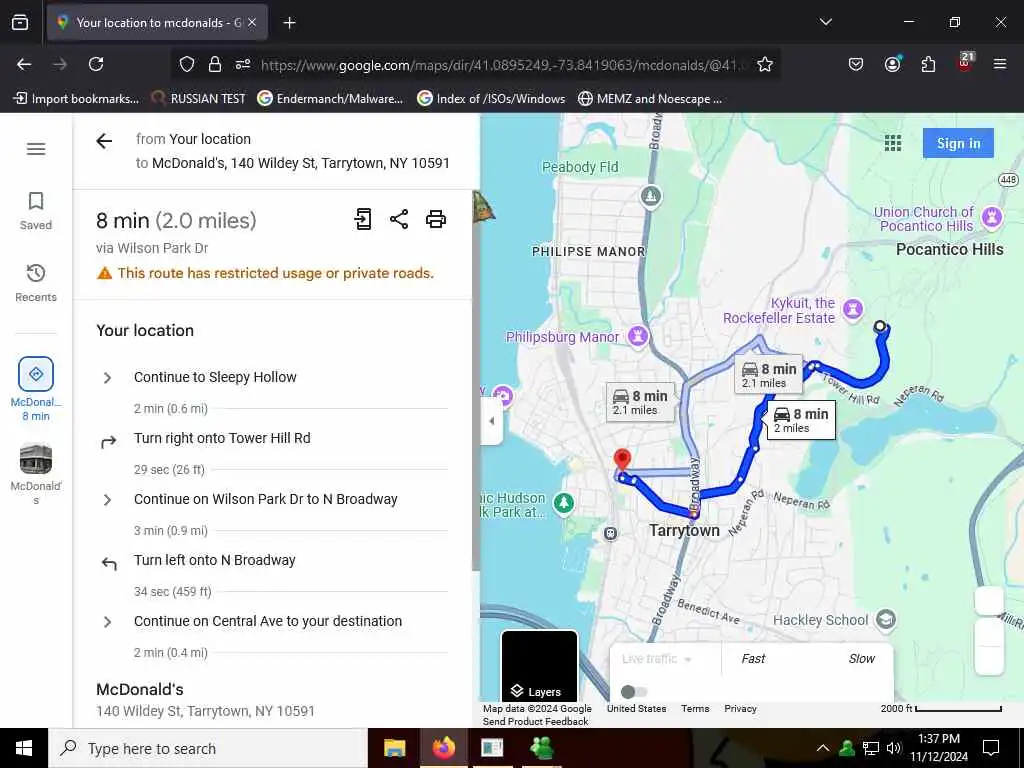Click the McDonald's destination red pin
1024x768 pixels.
click(622, 460)
